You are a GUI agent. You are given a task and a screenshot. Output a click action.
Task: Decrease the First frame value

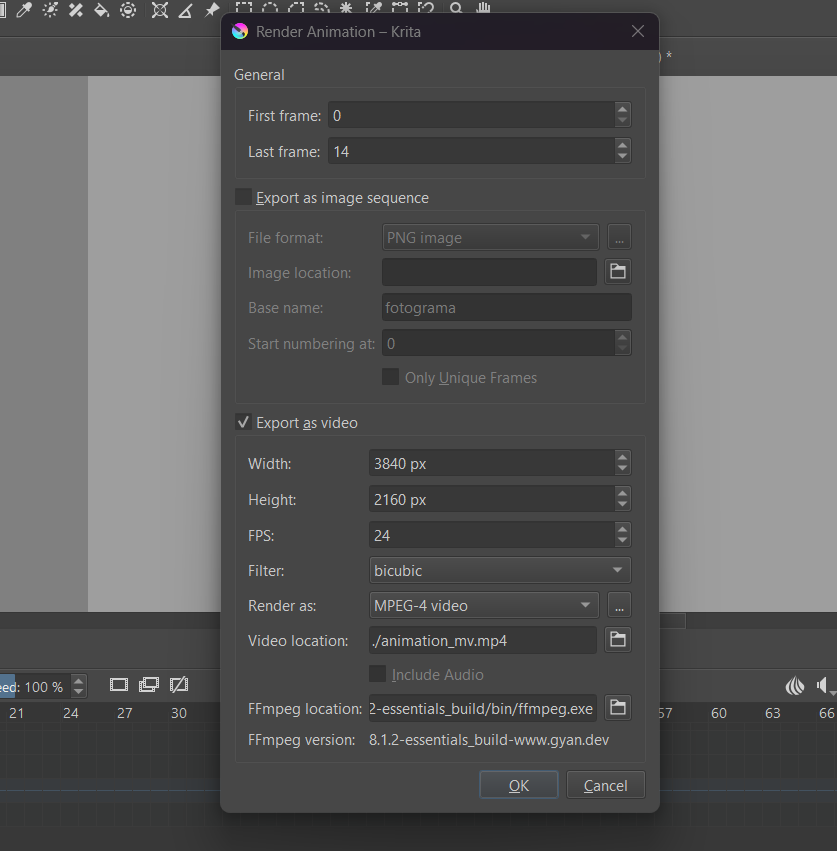[x=623, y=121]
